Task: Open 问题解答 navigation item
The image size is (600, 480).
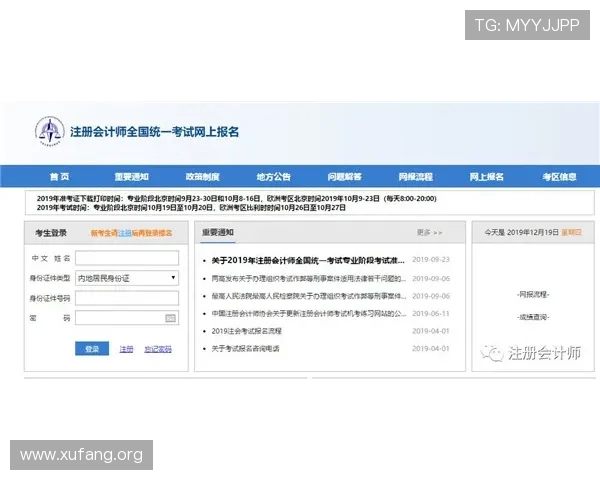Action: 344,177
